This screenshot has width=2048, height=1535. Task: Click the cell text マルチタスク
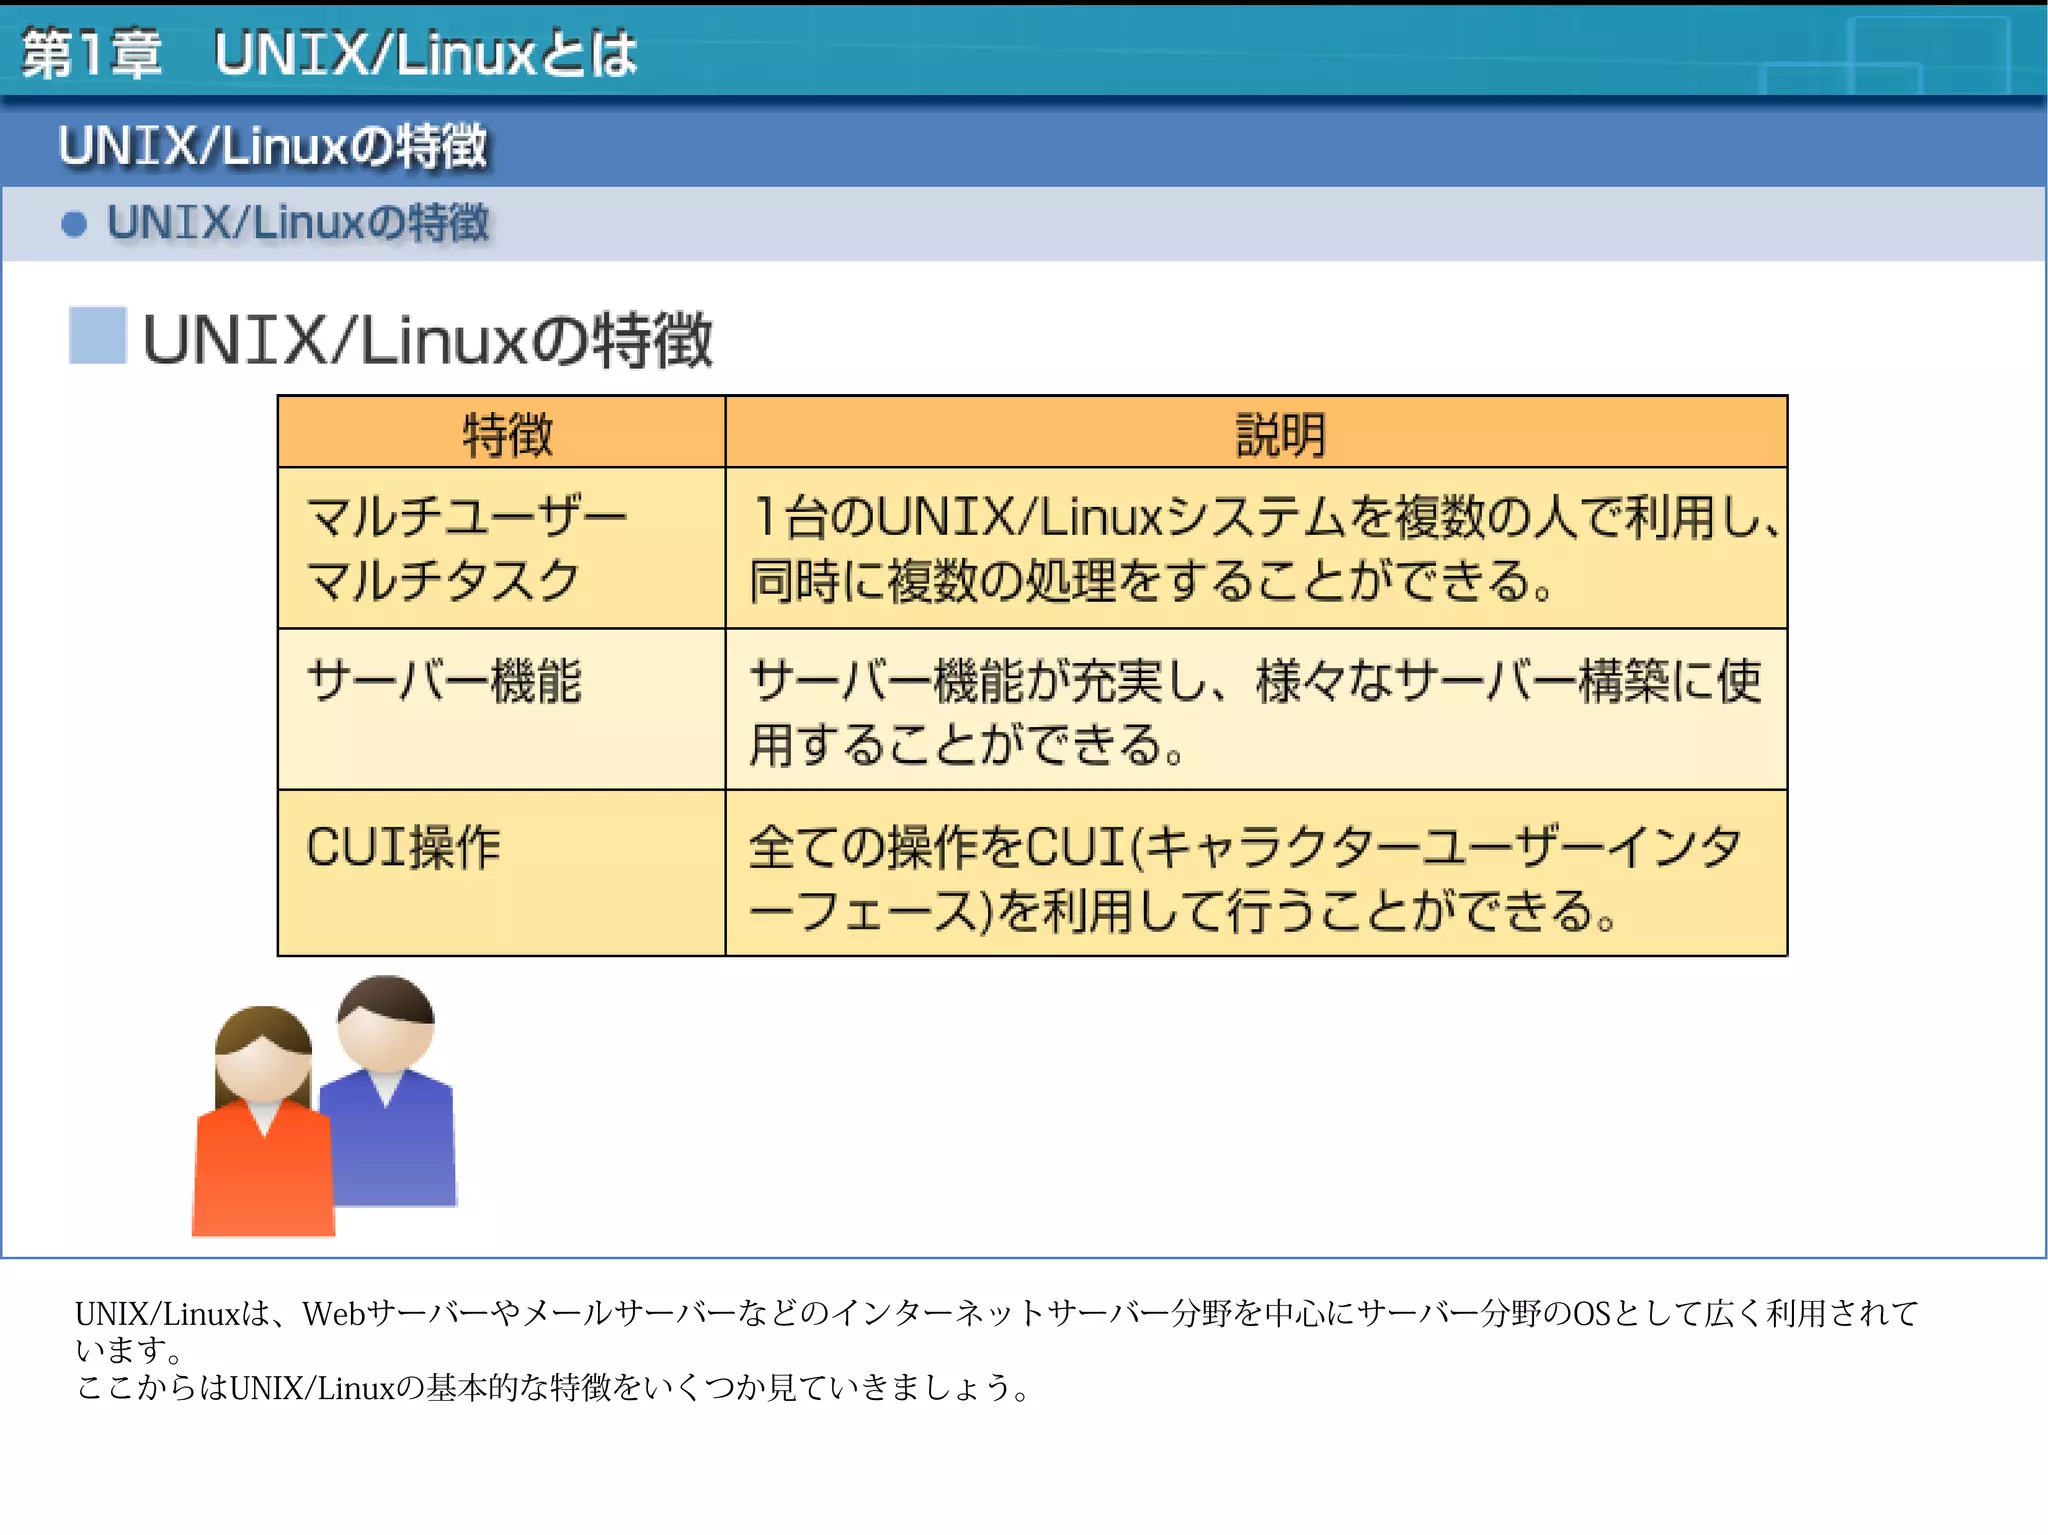tap(443, 581)
